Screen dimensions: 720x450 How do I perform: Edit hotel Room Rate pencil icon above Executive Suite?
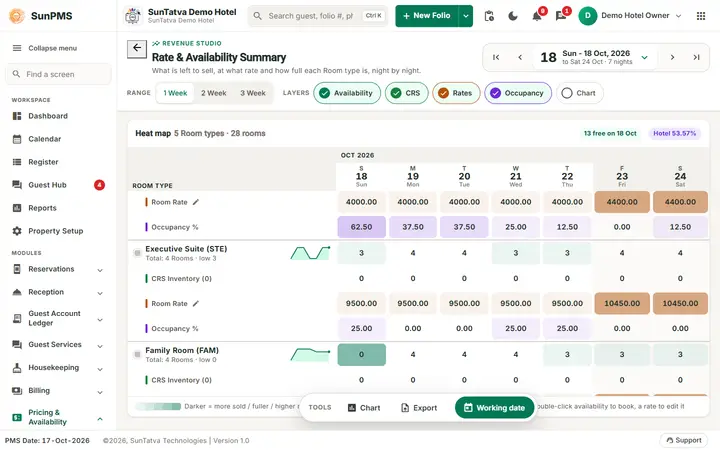[196, 202]
